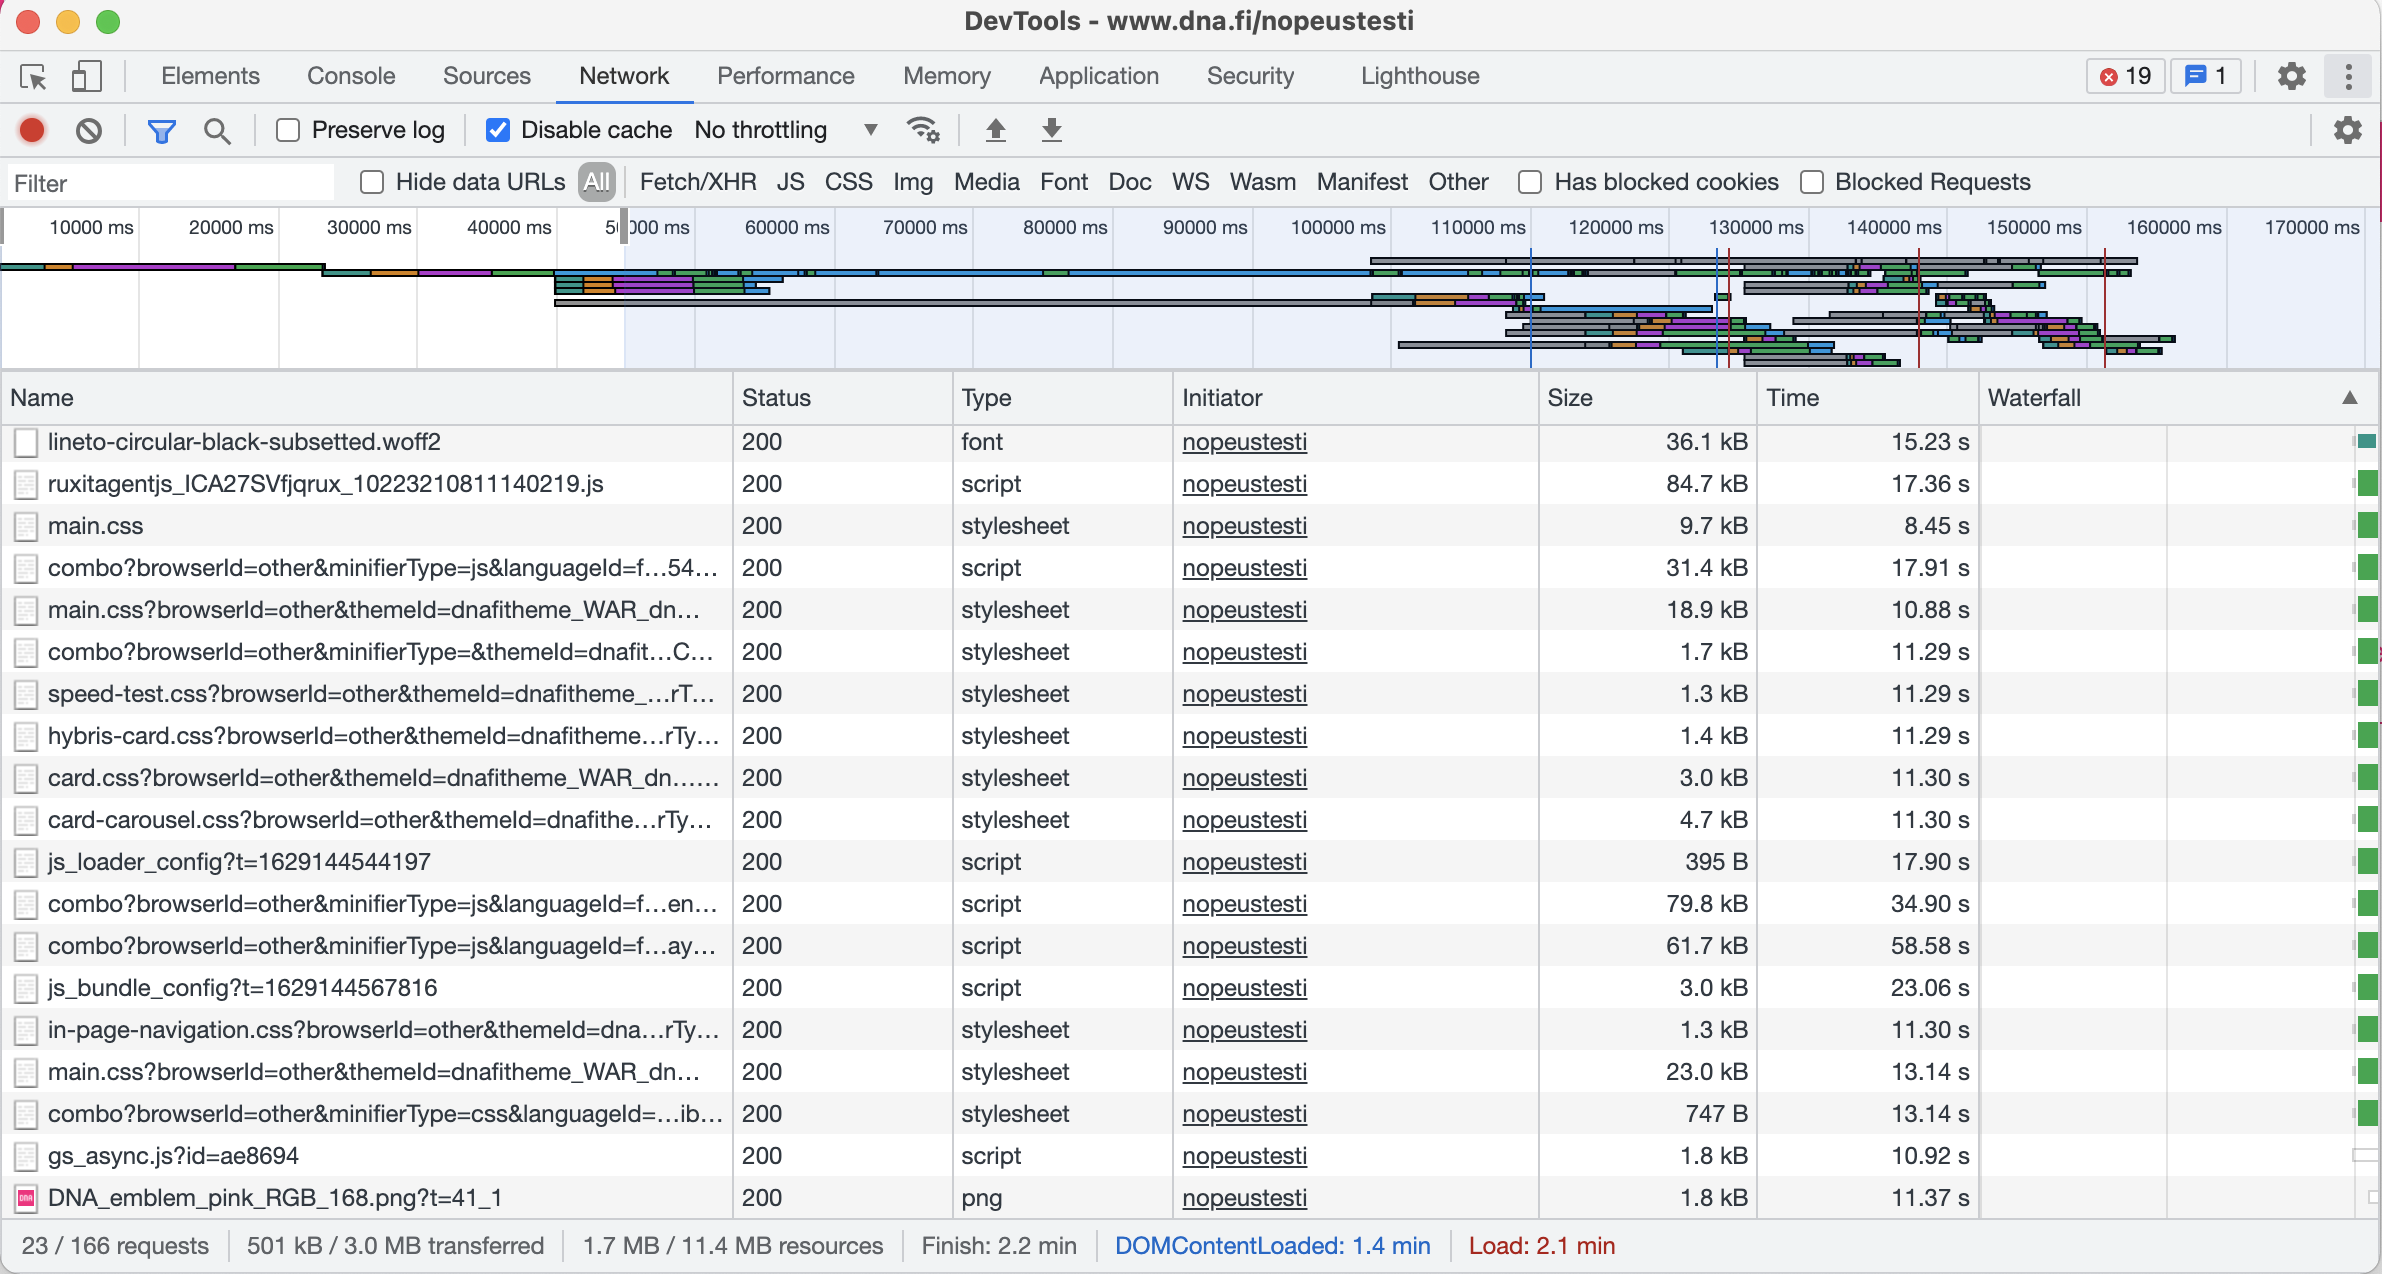Screen dimensions: 2382x1274
Task: Click waterfall bar for lineto-circular font row
Action: [2366, 442]
